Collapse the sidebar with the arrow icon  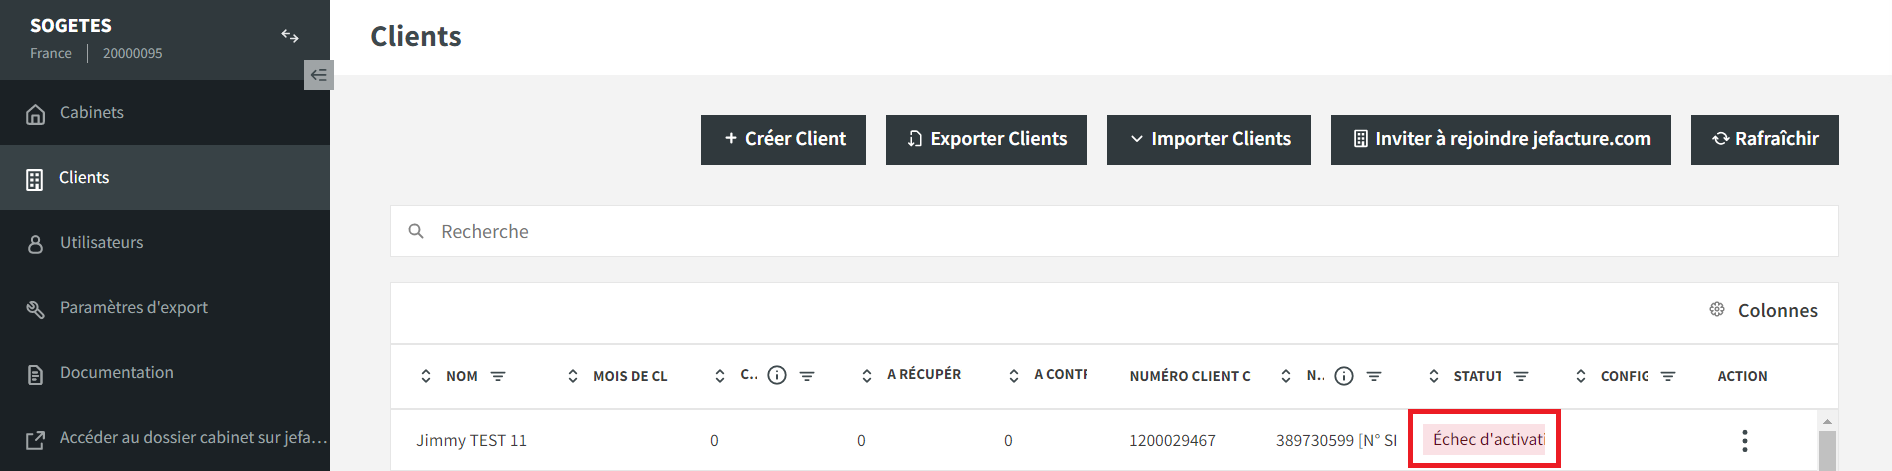click(318, 75)
